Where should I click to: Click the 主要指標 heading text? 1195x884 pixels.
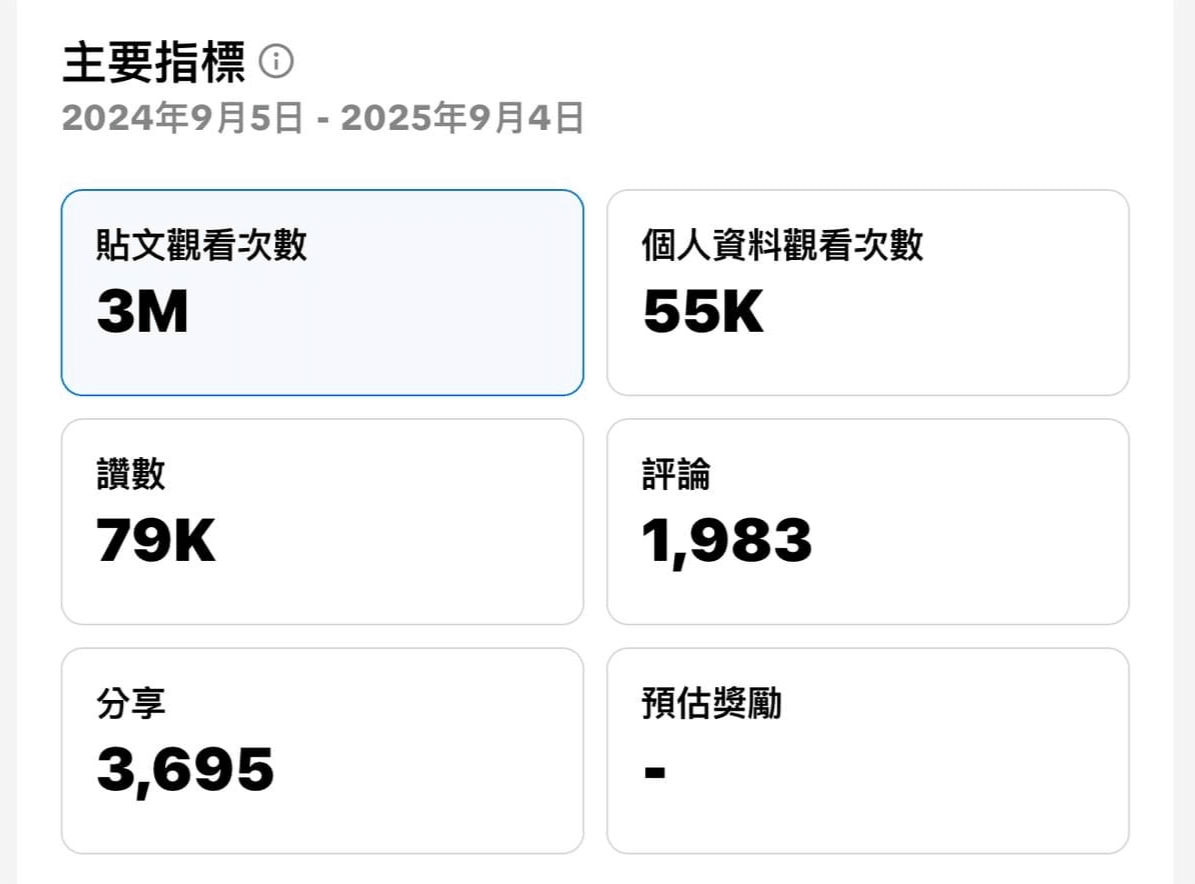point(154,62)
